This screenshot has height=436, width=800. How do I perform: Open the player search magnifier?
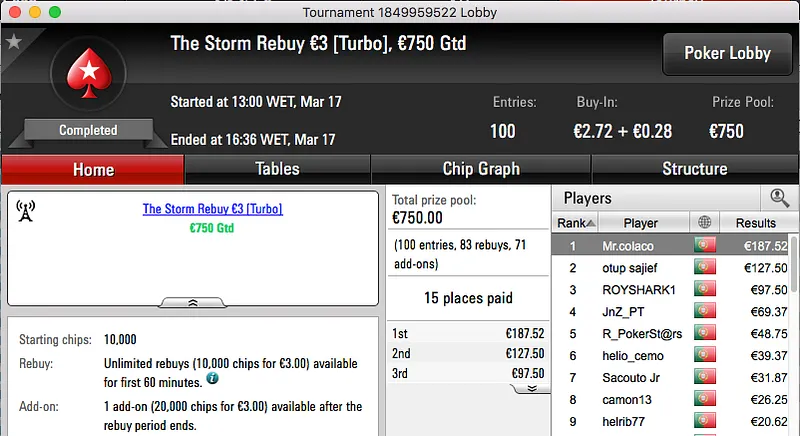[779, 198]
